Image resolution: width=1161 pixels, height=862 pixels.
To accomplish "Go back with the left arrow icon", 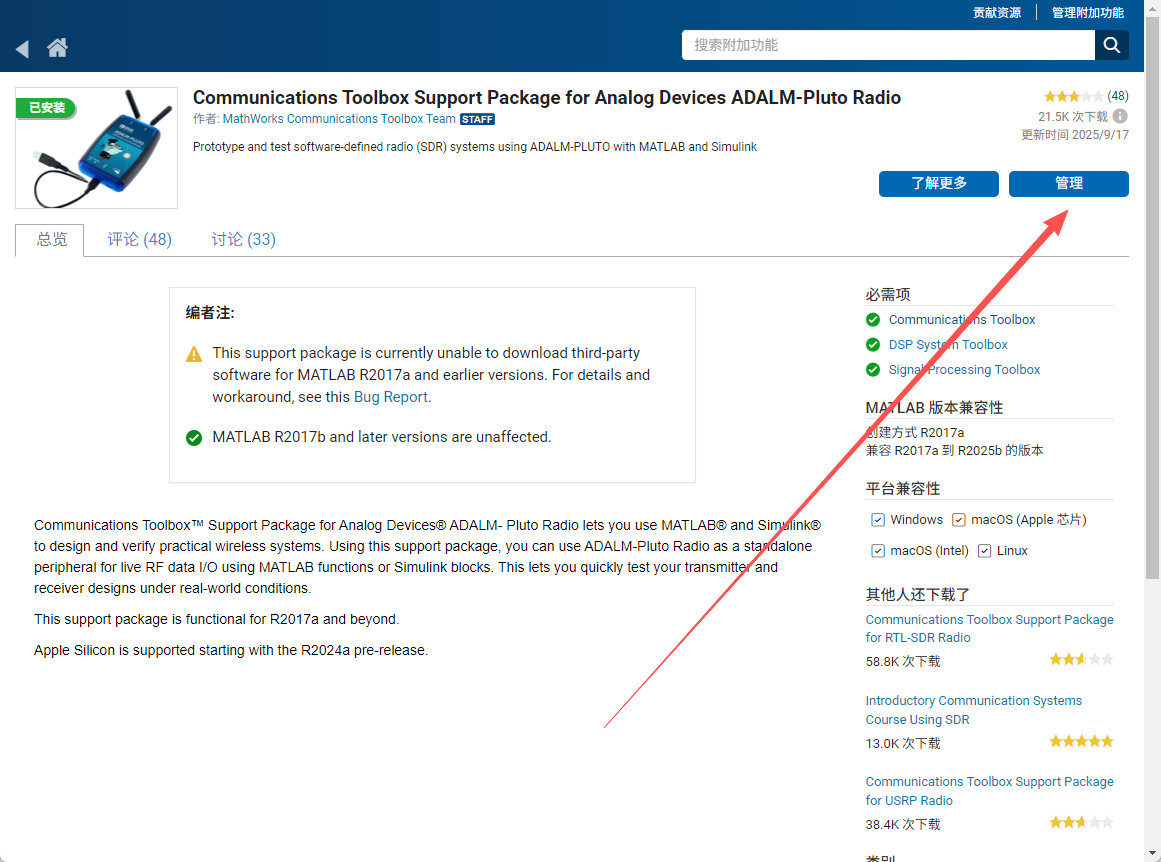I will click(x=22, y=49).
